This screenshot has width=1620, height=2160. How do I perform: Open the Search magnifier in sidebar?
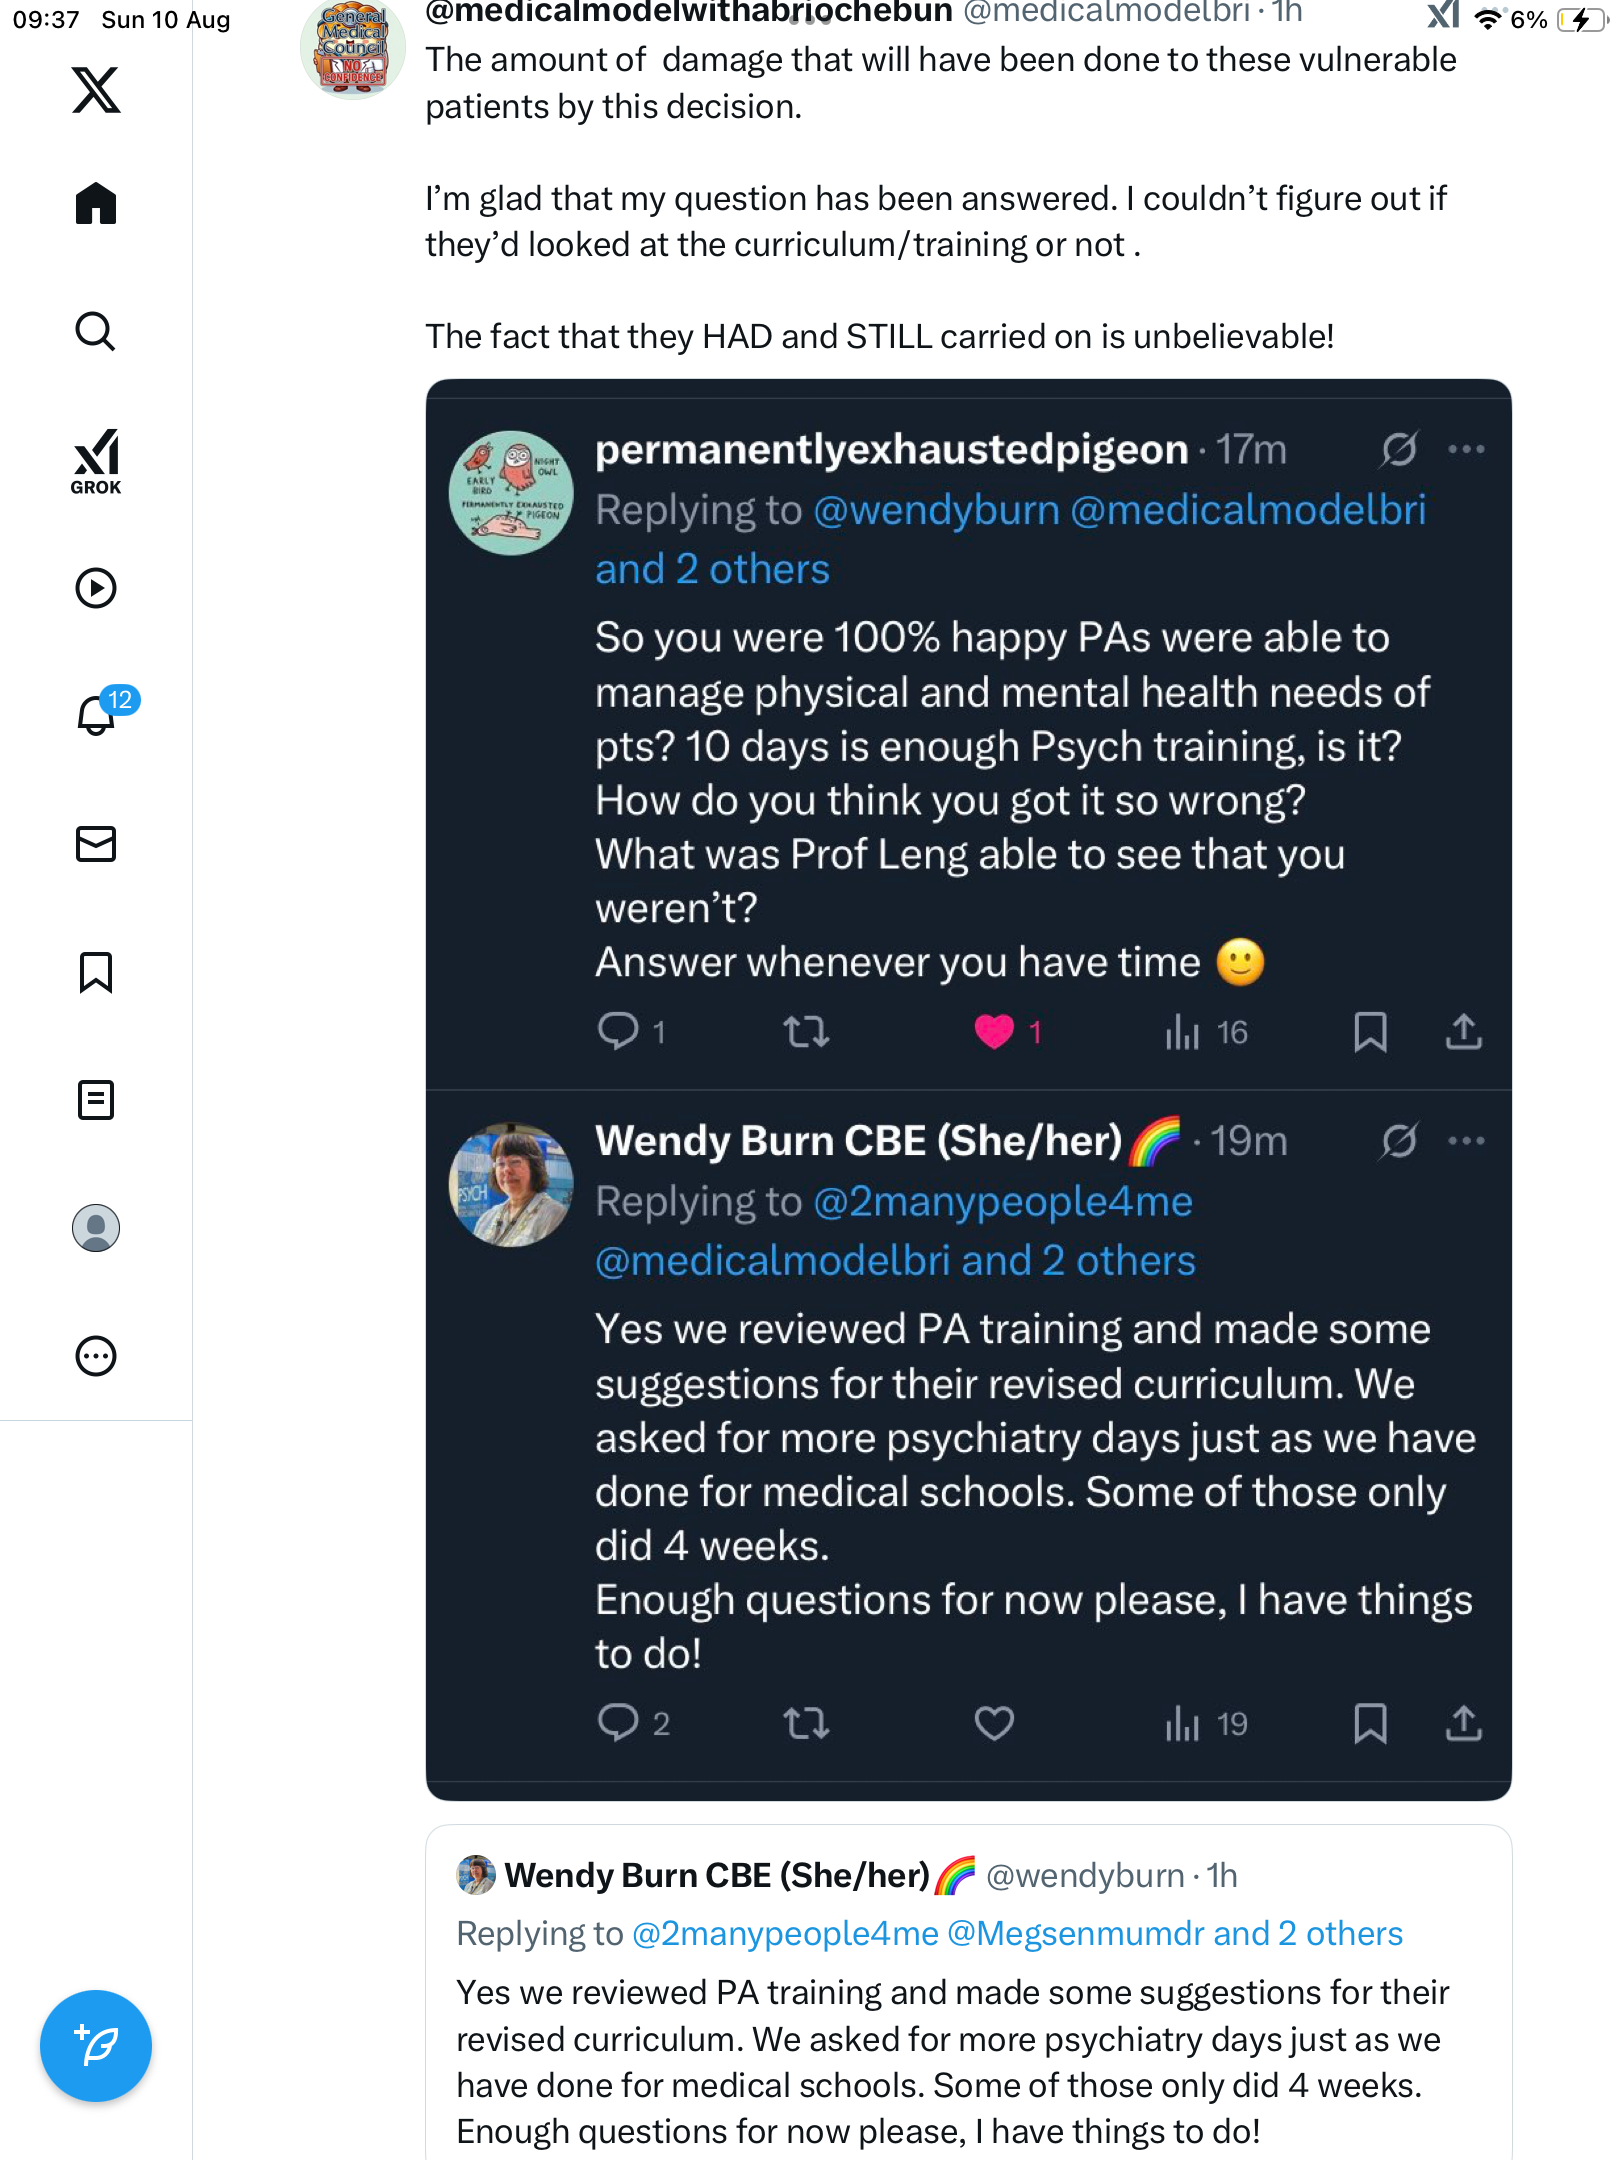click(96, 332)
